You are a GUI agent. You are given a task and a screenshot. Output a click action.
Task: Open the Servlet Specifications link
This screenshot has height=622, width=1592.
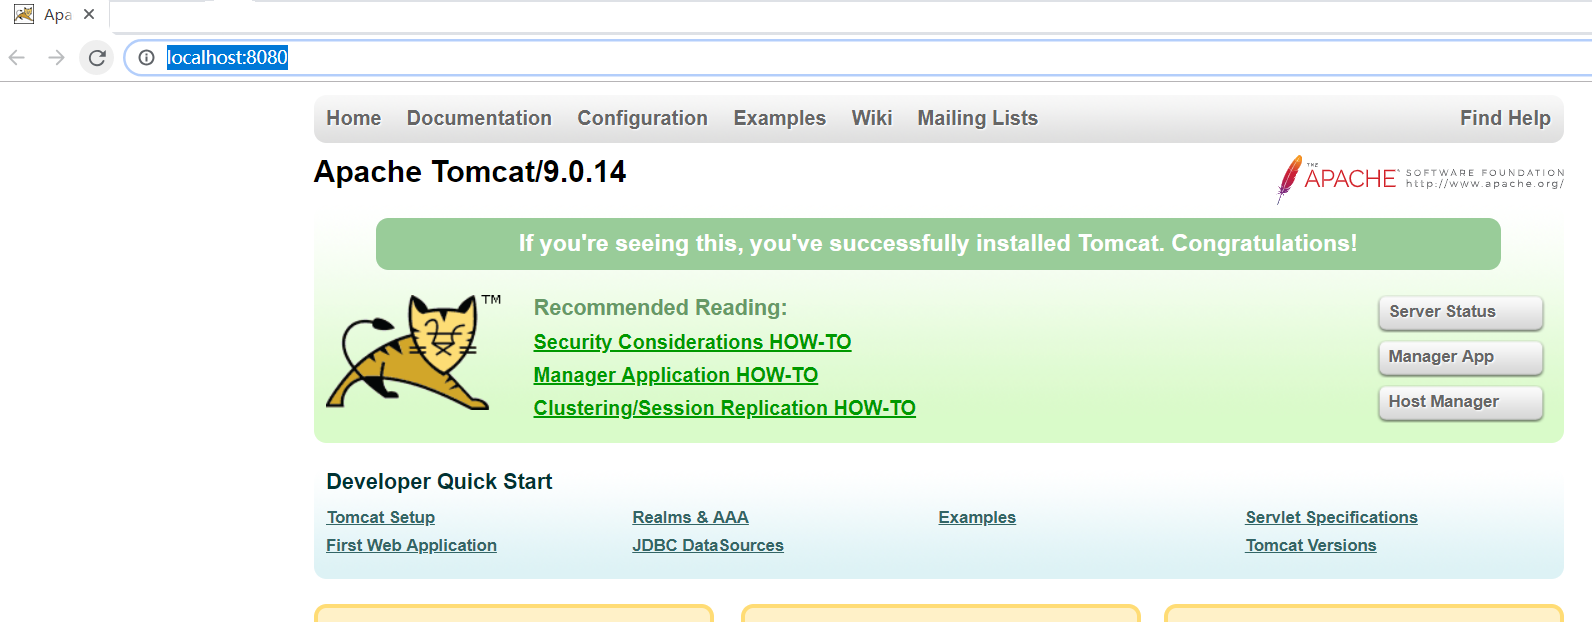pyautogui.click(x=1331, y=517)
